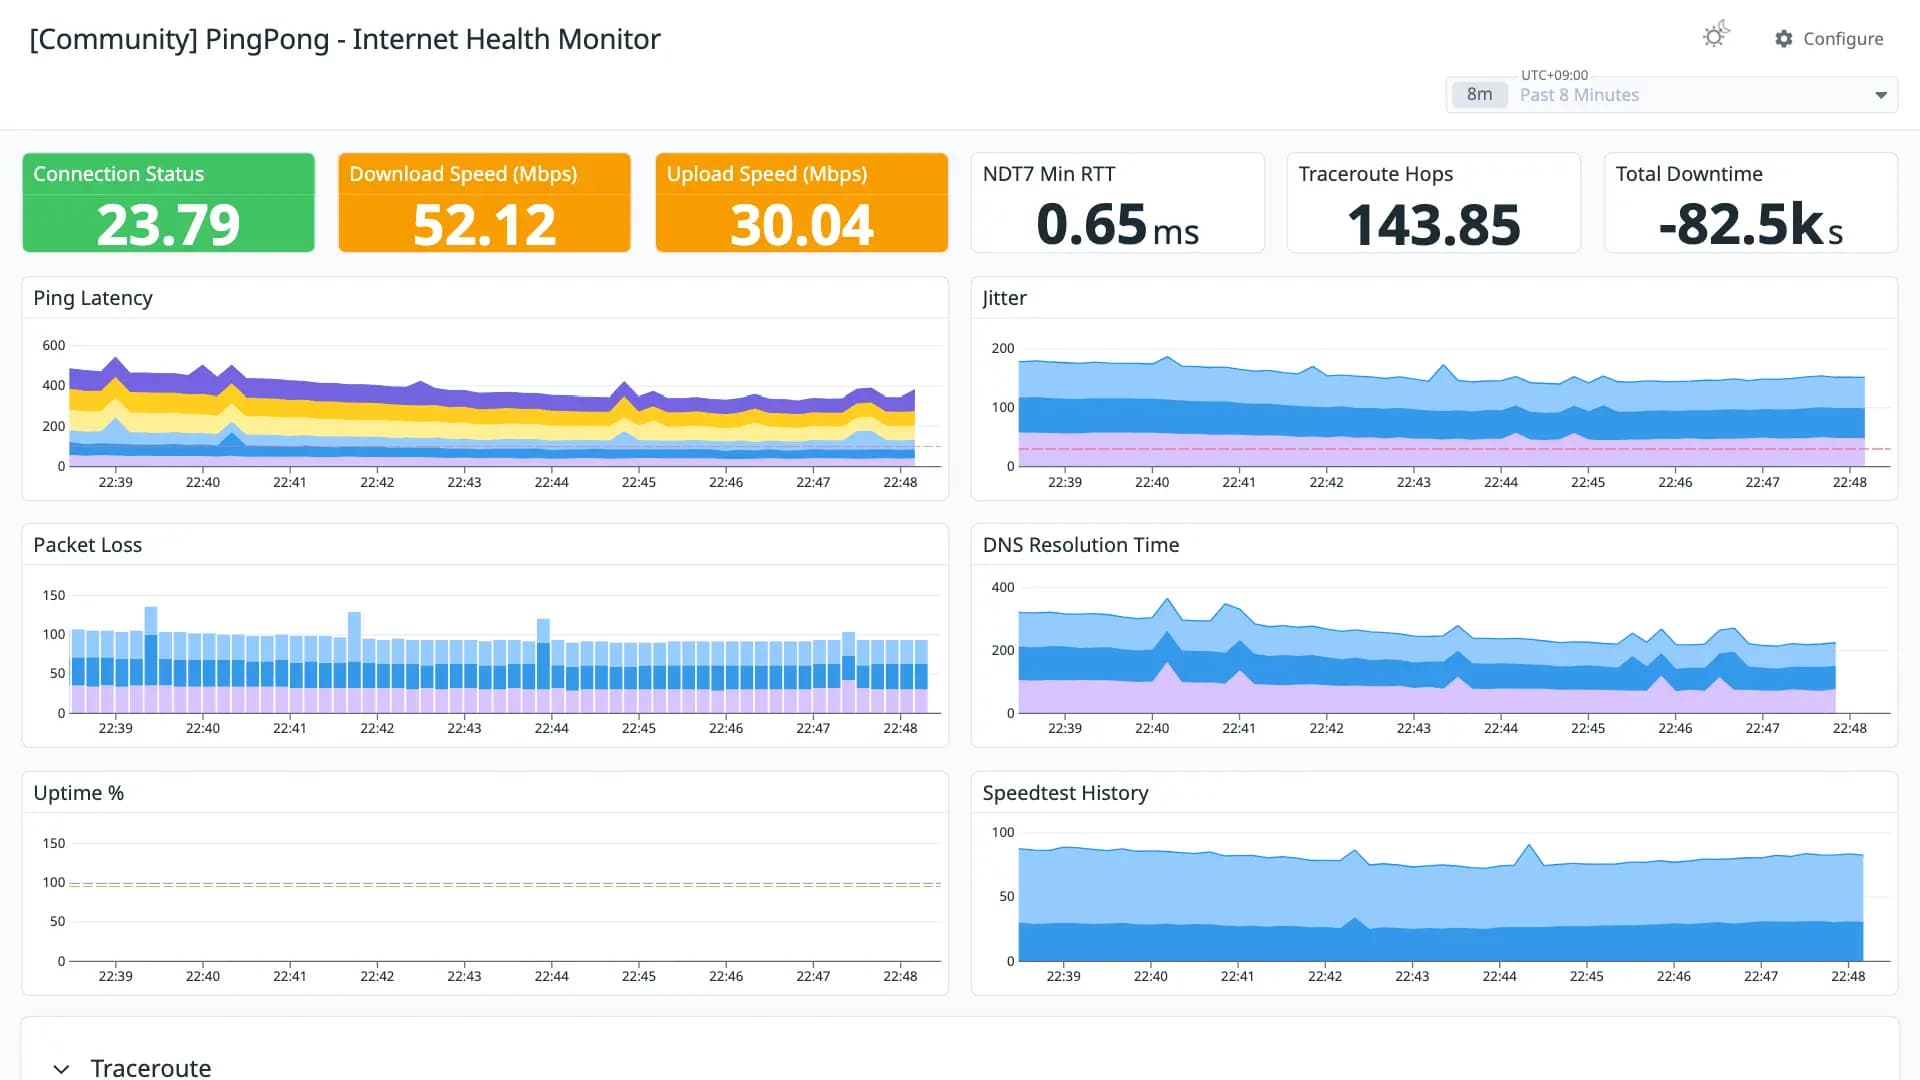Click the Download Speed (Mbps) title label
Viewport: 1920px width, 1080px height.
(463, 174)
